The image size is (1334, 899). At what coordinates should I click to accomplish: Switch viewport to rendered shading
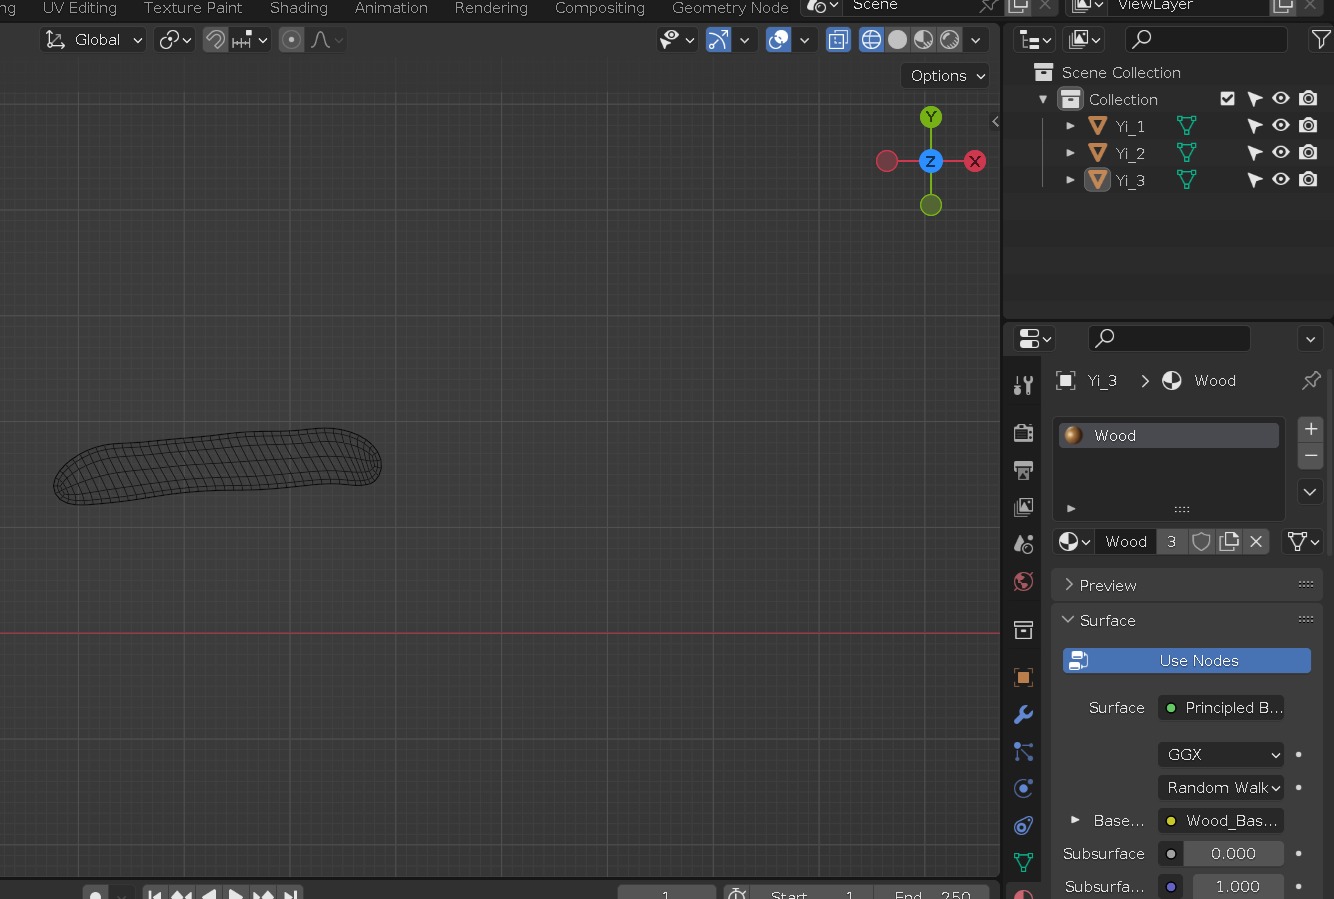click(x=950, y=40)
